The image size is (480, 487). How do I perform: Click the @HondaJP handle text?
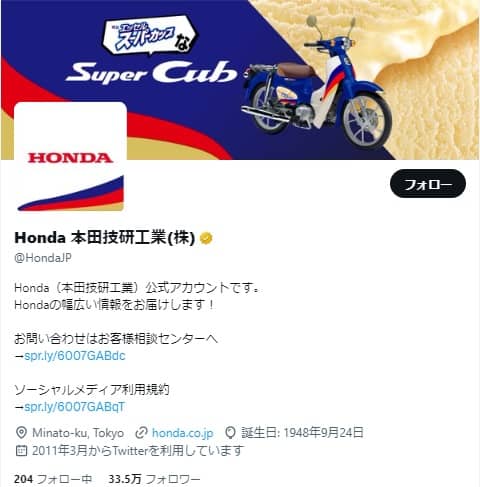pyautogui.click(x=43, y=258)
